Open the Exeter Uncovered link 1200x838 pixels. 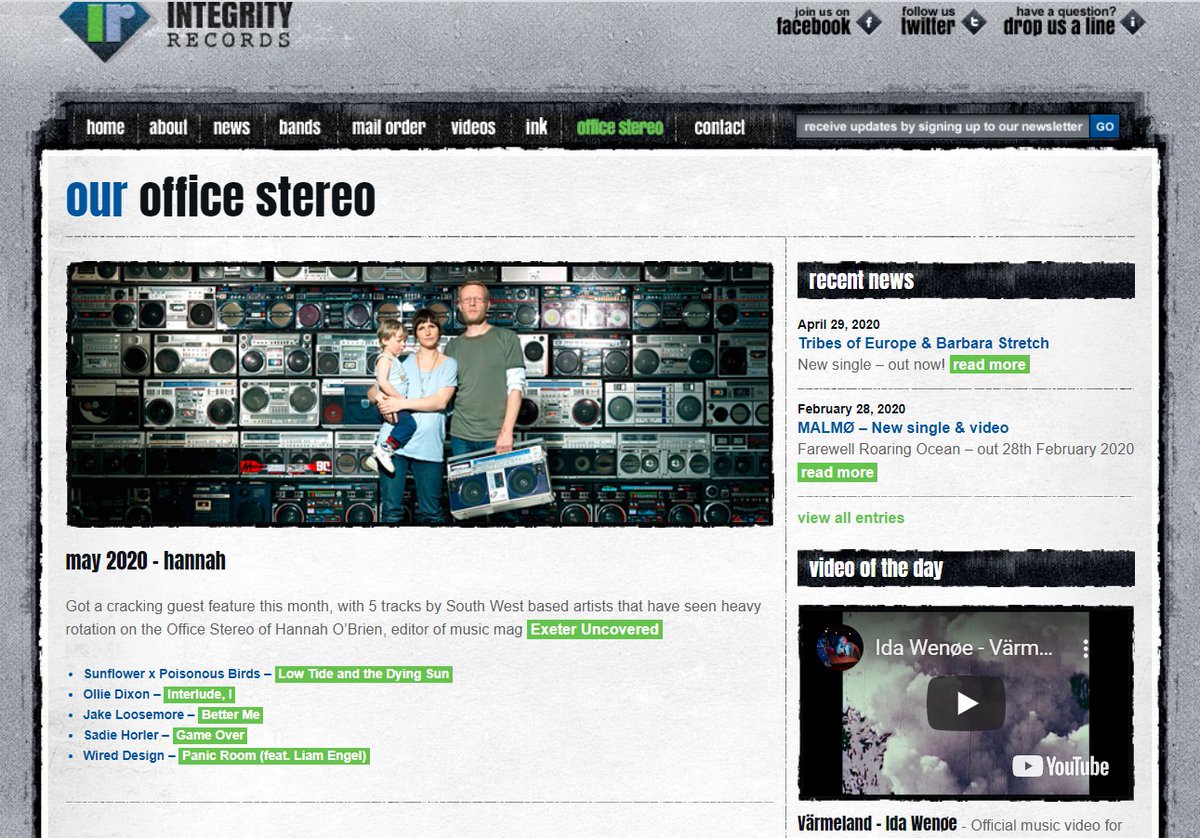tap(594, 629)
